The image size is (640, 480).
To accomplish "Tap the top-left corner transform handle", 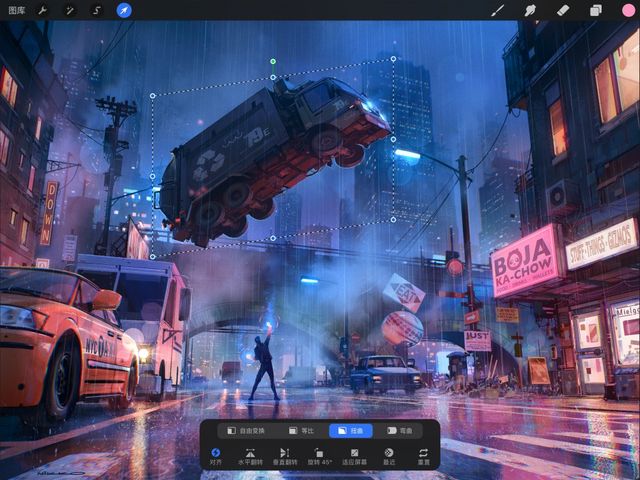I will pyautogui.click(x=153, y=96).
